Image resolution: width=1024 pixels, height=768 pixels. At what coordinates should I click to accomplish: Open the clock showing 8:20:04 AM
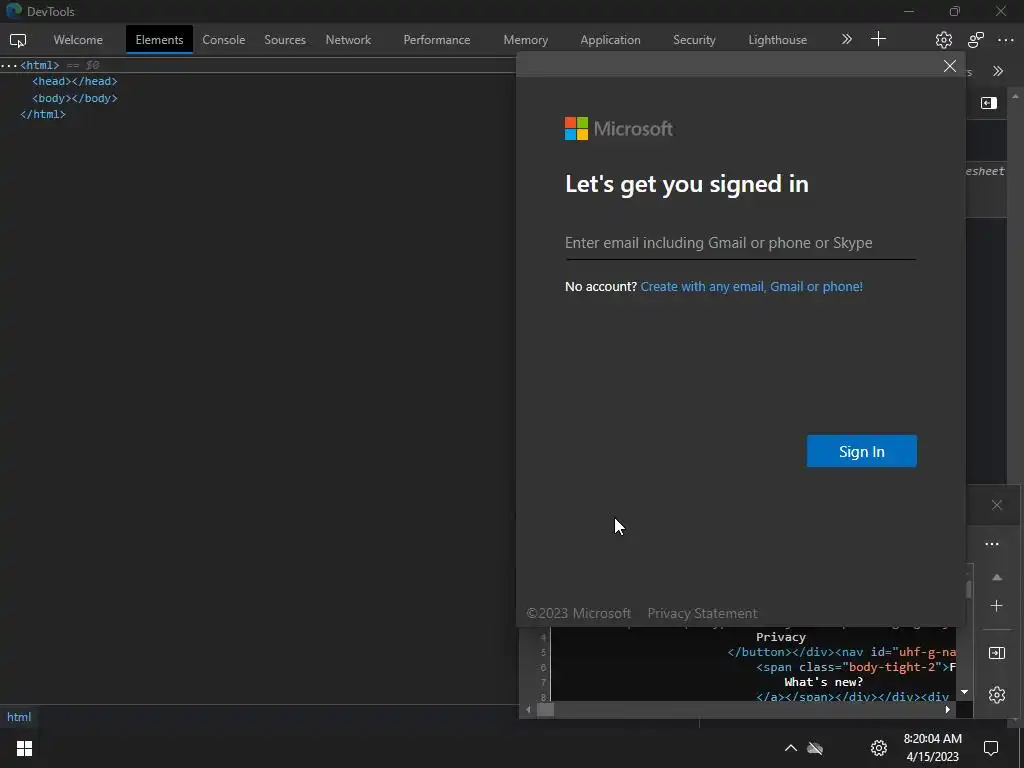pyautogui.click(x=933, y=748)
